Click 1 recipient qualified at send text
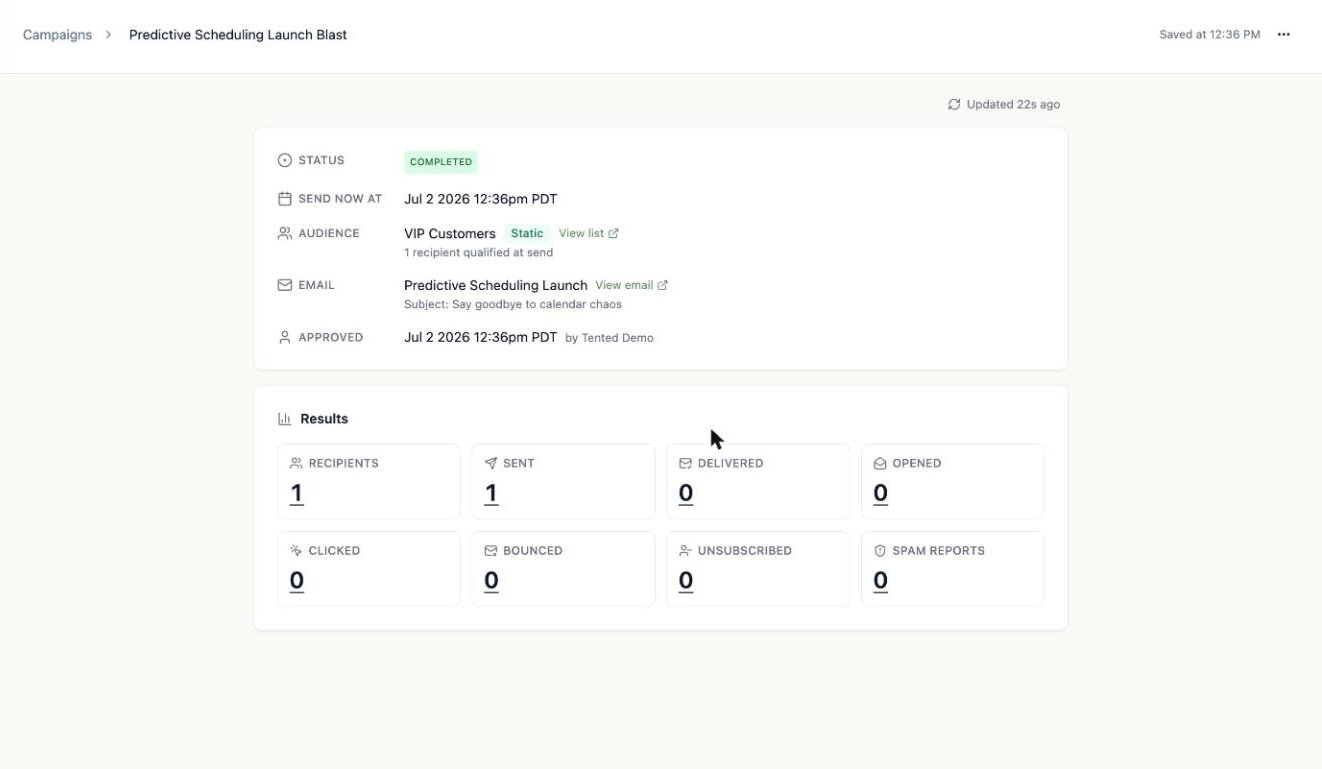 coord(478,252)
